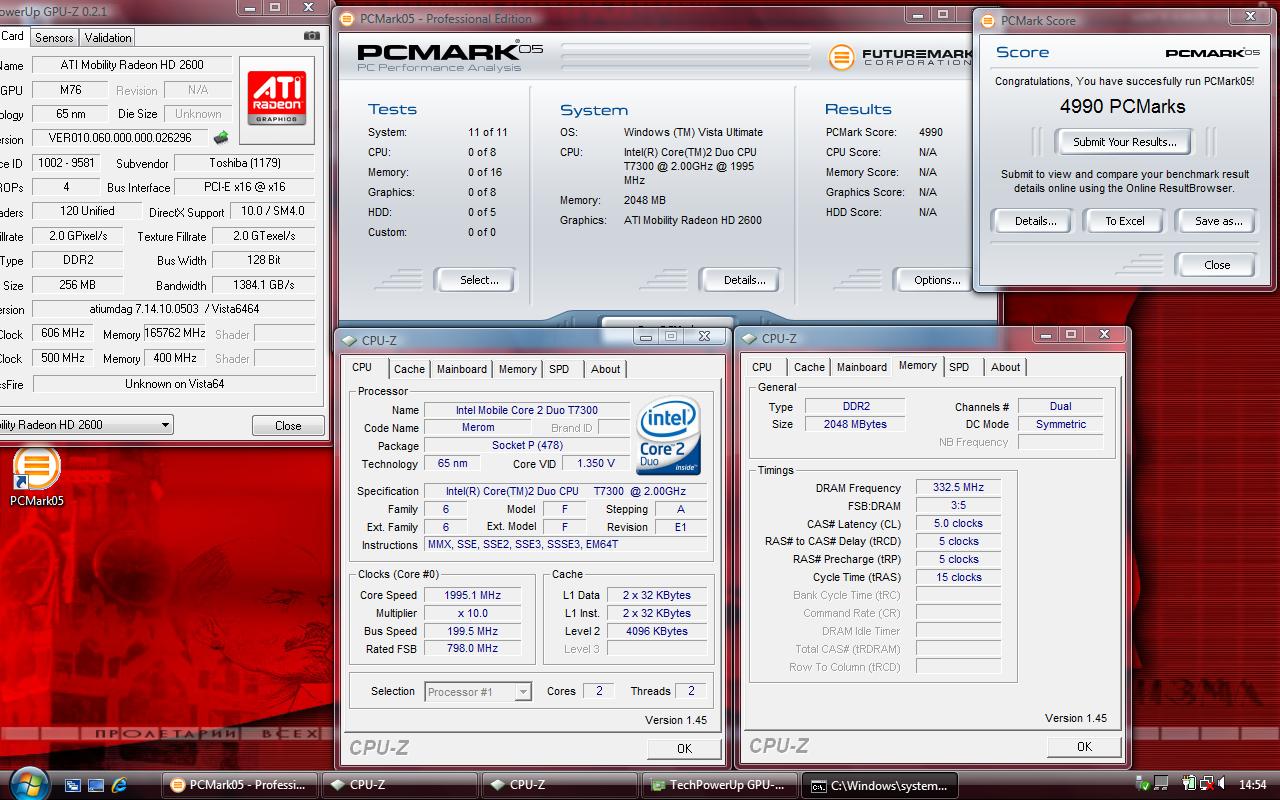Click the Core Speed value 1995.1 MHz
The height and width of the screenshot is (800, 1280).
(x=472, y=595)
